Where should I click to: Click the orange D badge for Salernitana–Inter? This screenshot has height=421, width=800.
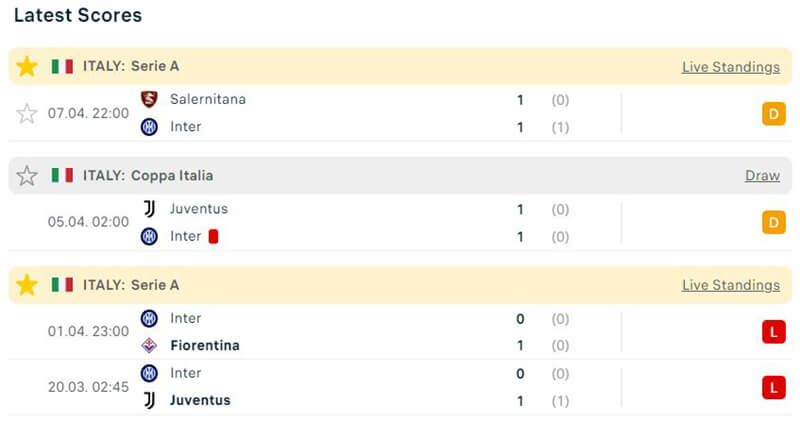click(773, 113)
